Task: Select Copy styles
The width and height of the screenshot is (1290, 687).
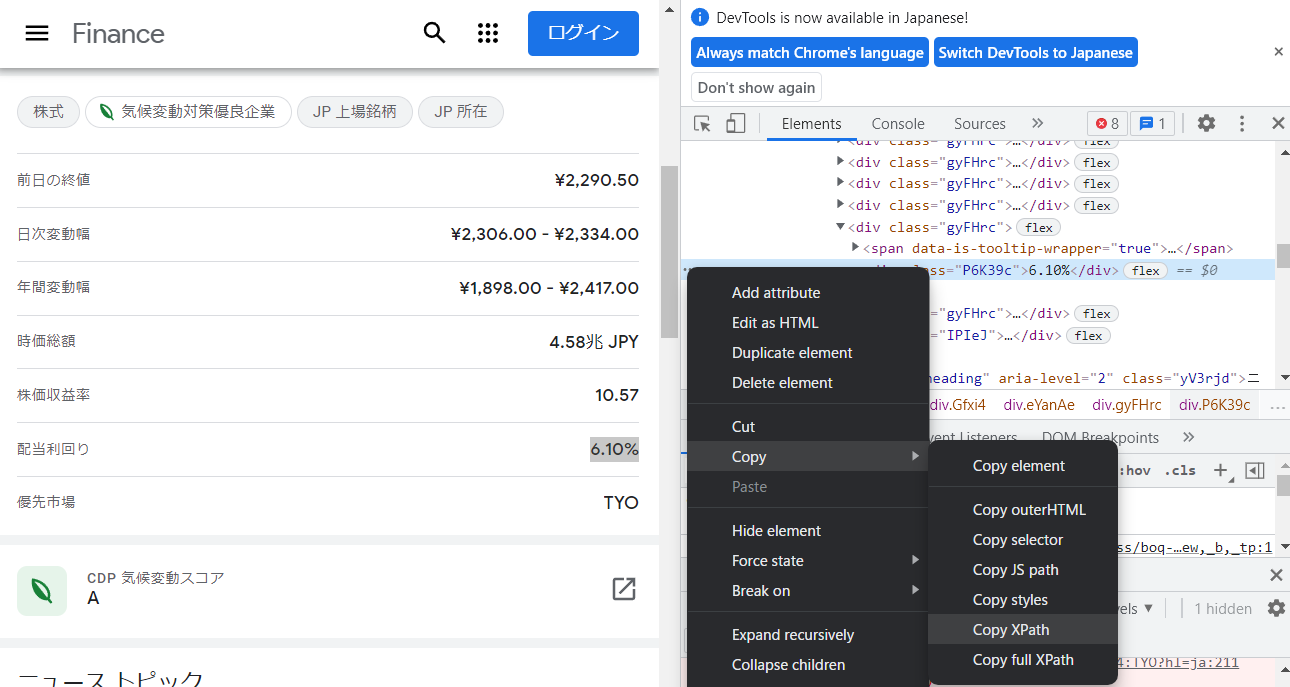Action: [1010, 600]
